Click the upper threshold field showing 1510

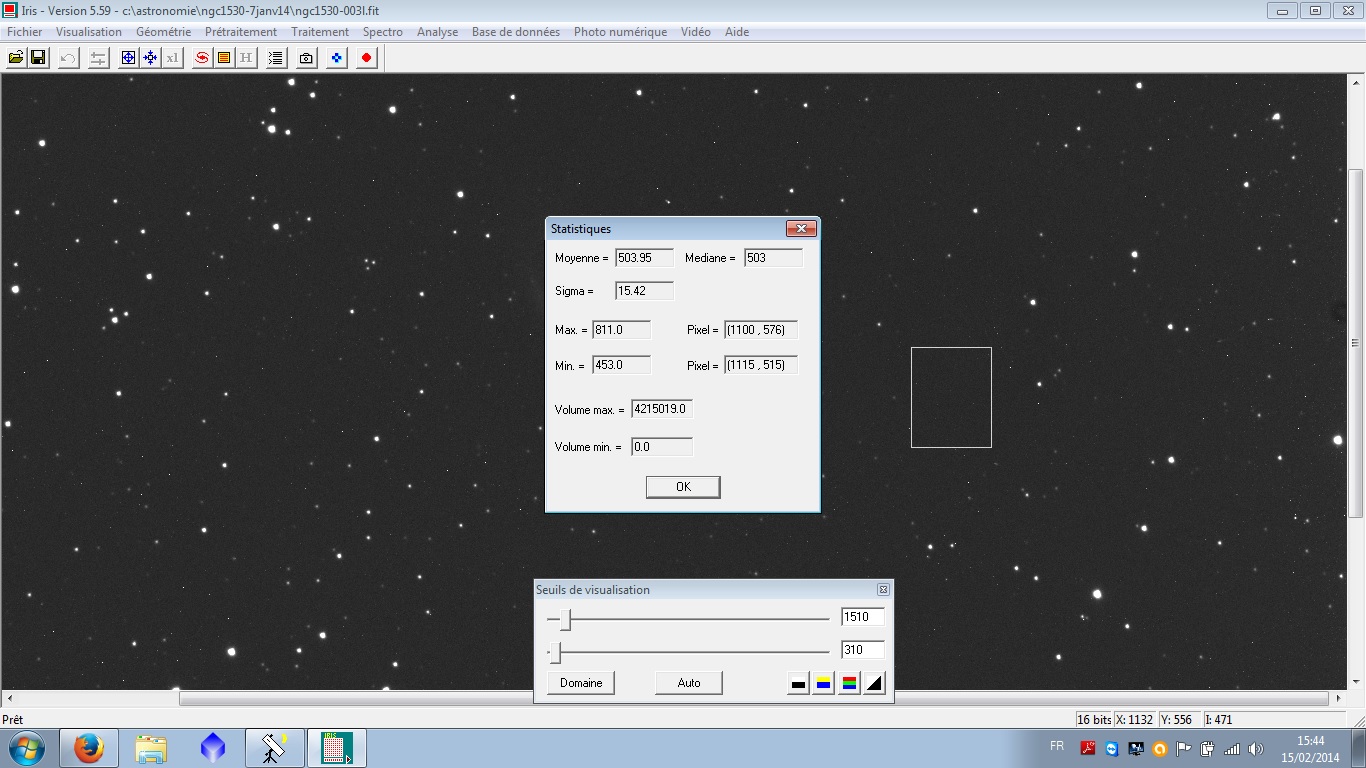(863, 617)
